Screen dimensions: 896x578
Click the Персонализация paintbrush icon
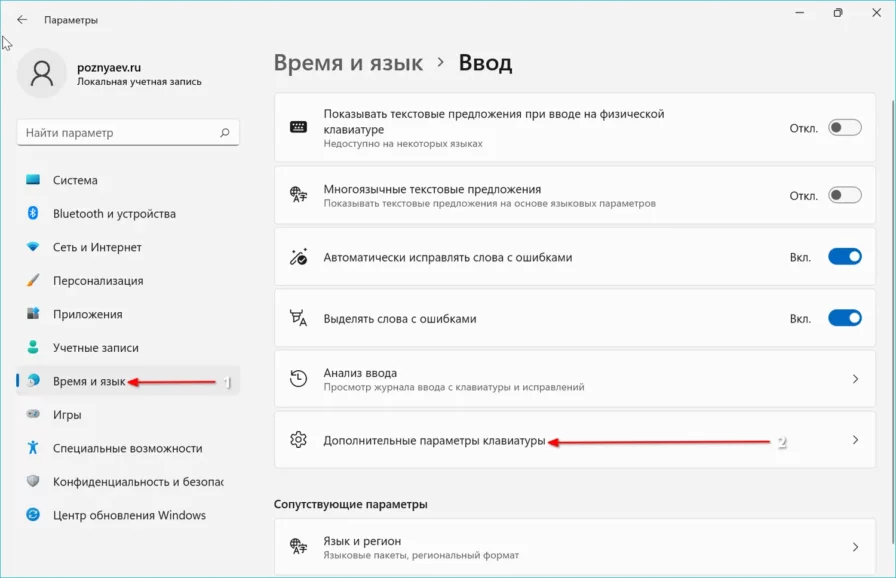coord(33,281)
